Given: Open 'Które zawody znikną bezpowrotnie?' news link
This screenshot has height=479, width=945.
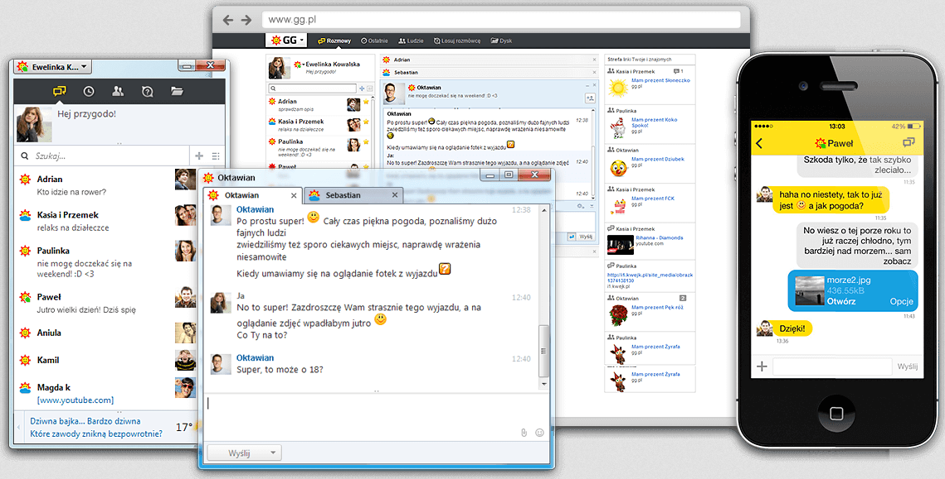Looking at the screenshot, I should click(96, 433).
